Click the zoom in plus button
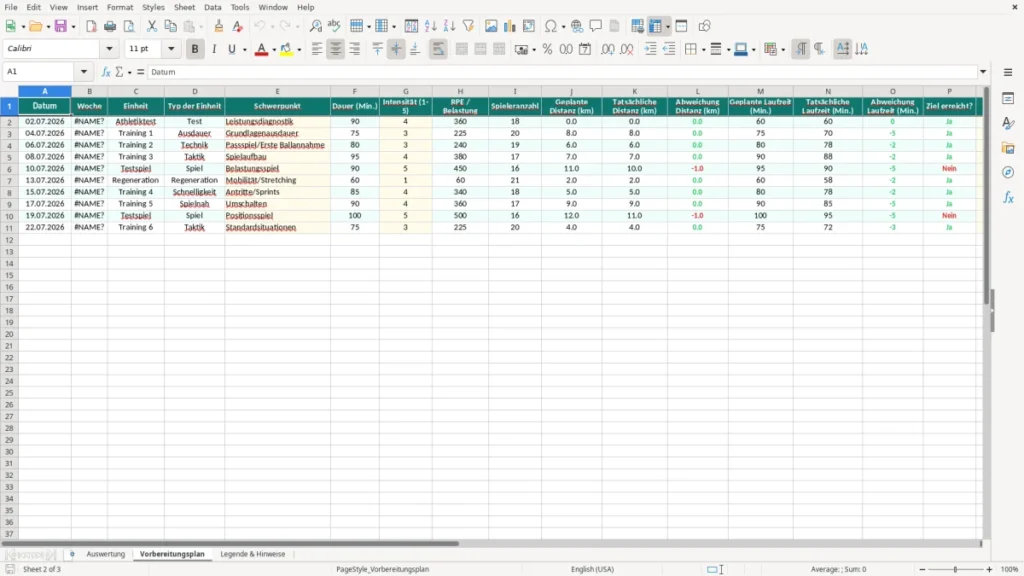1024x576 pixels. [989, 569]
